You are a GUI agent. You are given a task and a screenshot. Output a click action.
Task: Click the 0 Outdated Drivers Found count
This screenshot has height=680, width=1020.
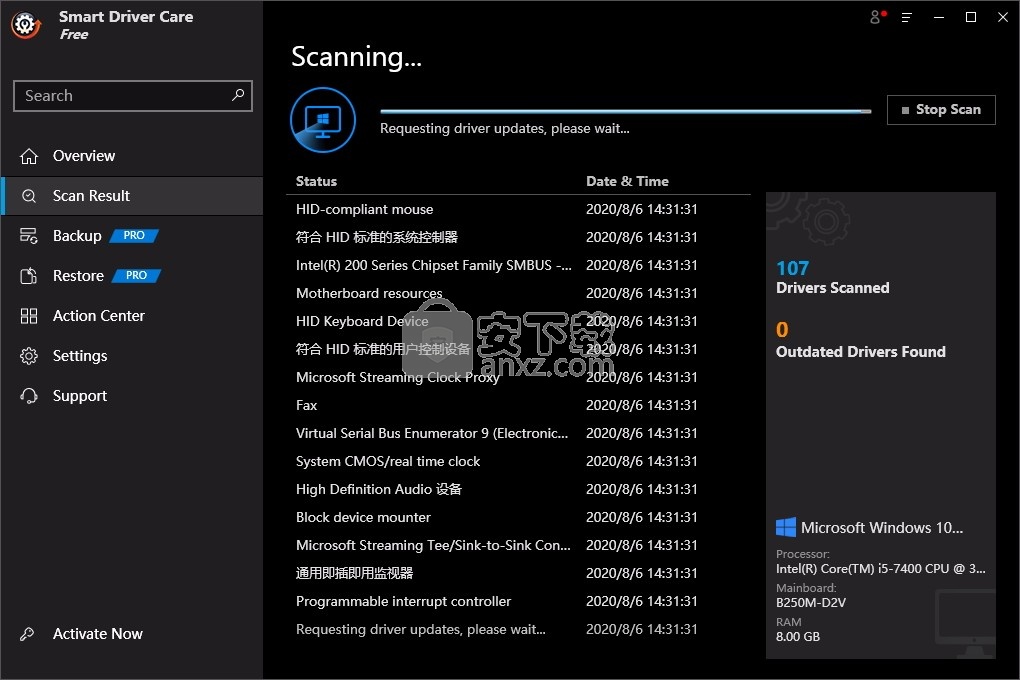pyautogui.click(x=782, y=330)
